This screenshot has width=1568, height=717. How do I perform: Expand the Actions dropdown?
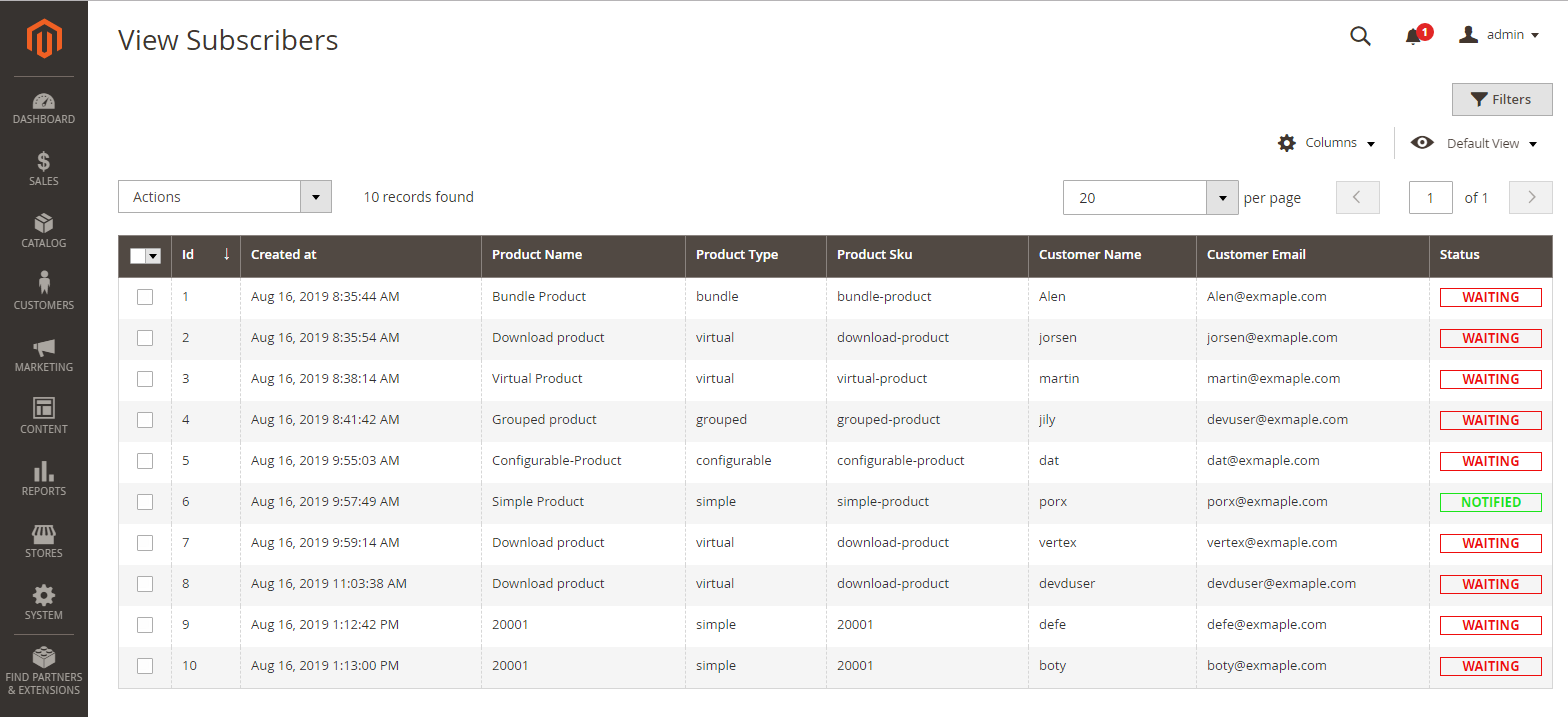click(x=224, y=197)
